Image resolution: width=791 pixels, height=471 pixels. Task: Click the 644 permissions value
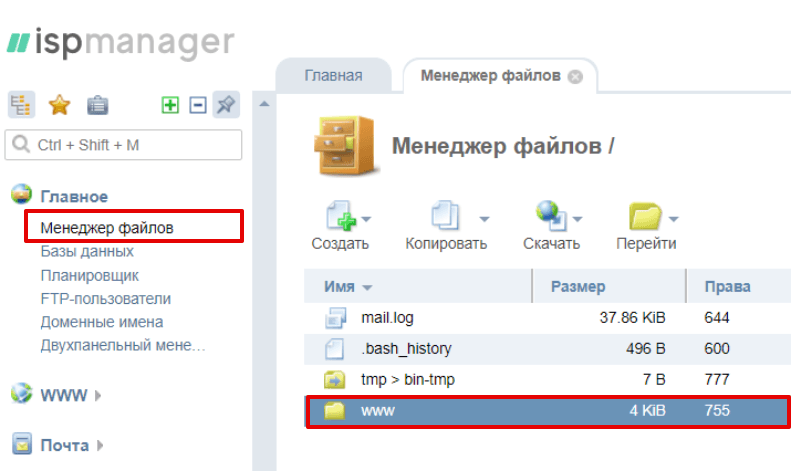coord(717,318)
